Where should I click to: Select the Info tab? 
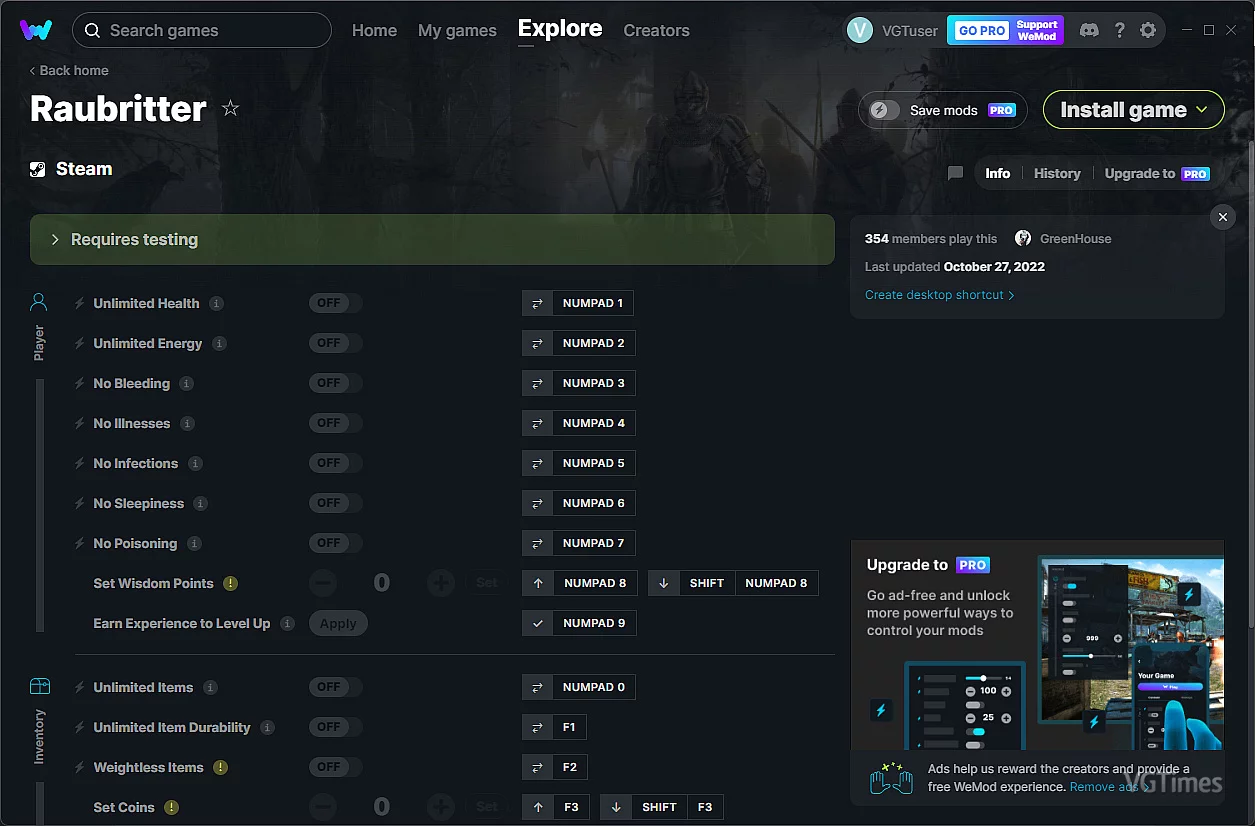tap(997, 173)
